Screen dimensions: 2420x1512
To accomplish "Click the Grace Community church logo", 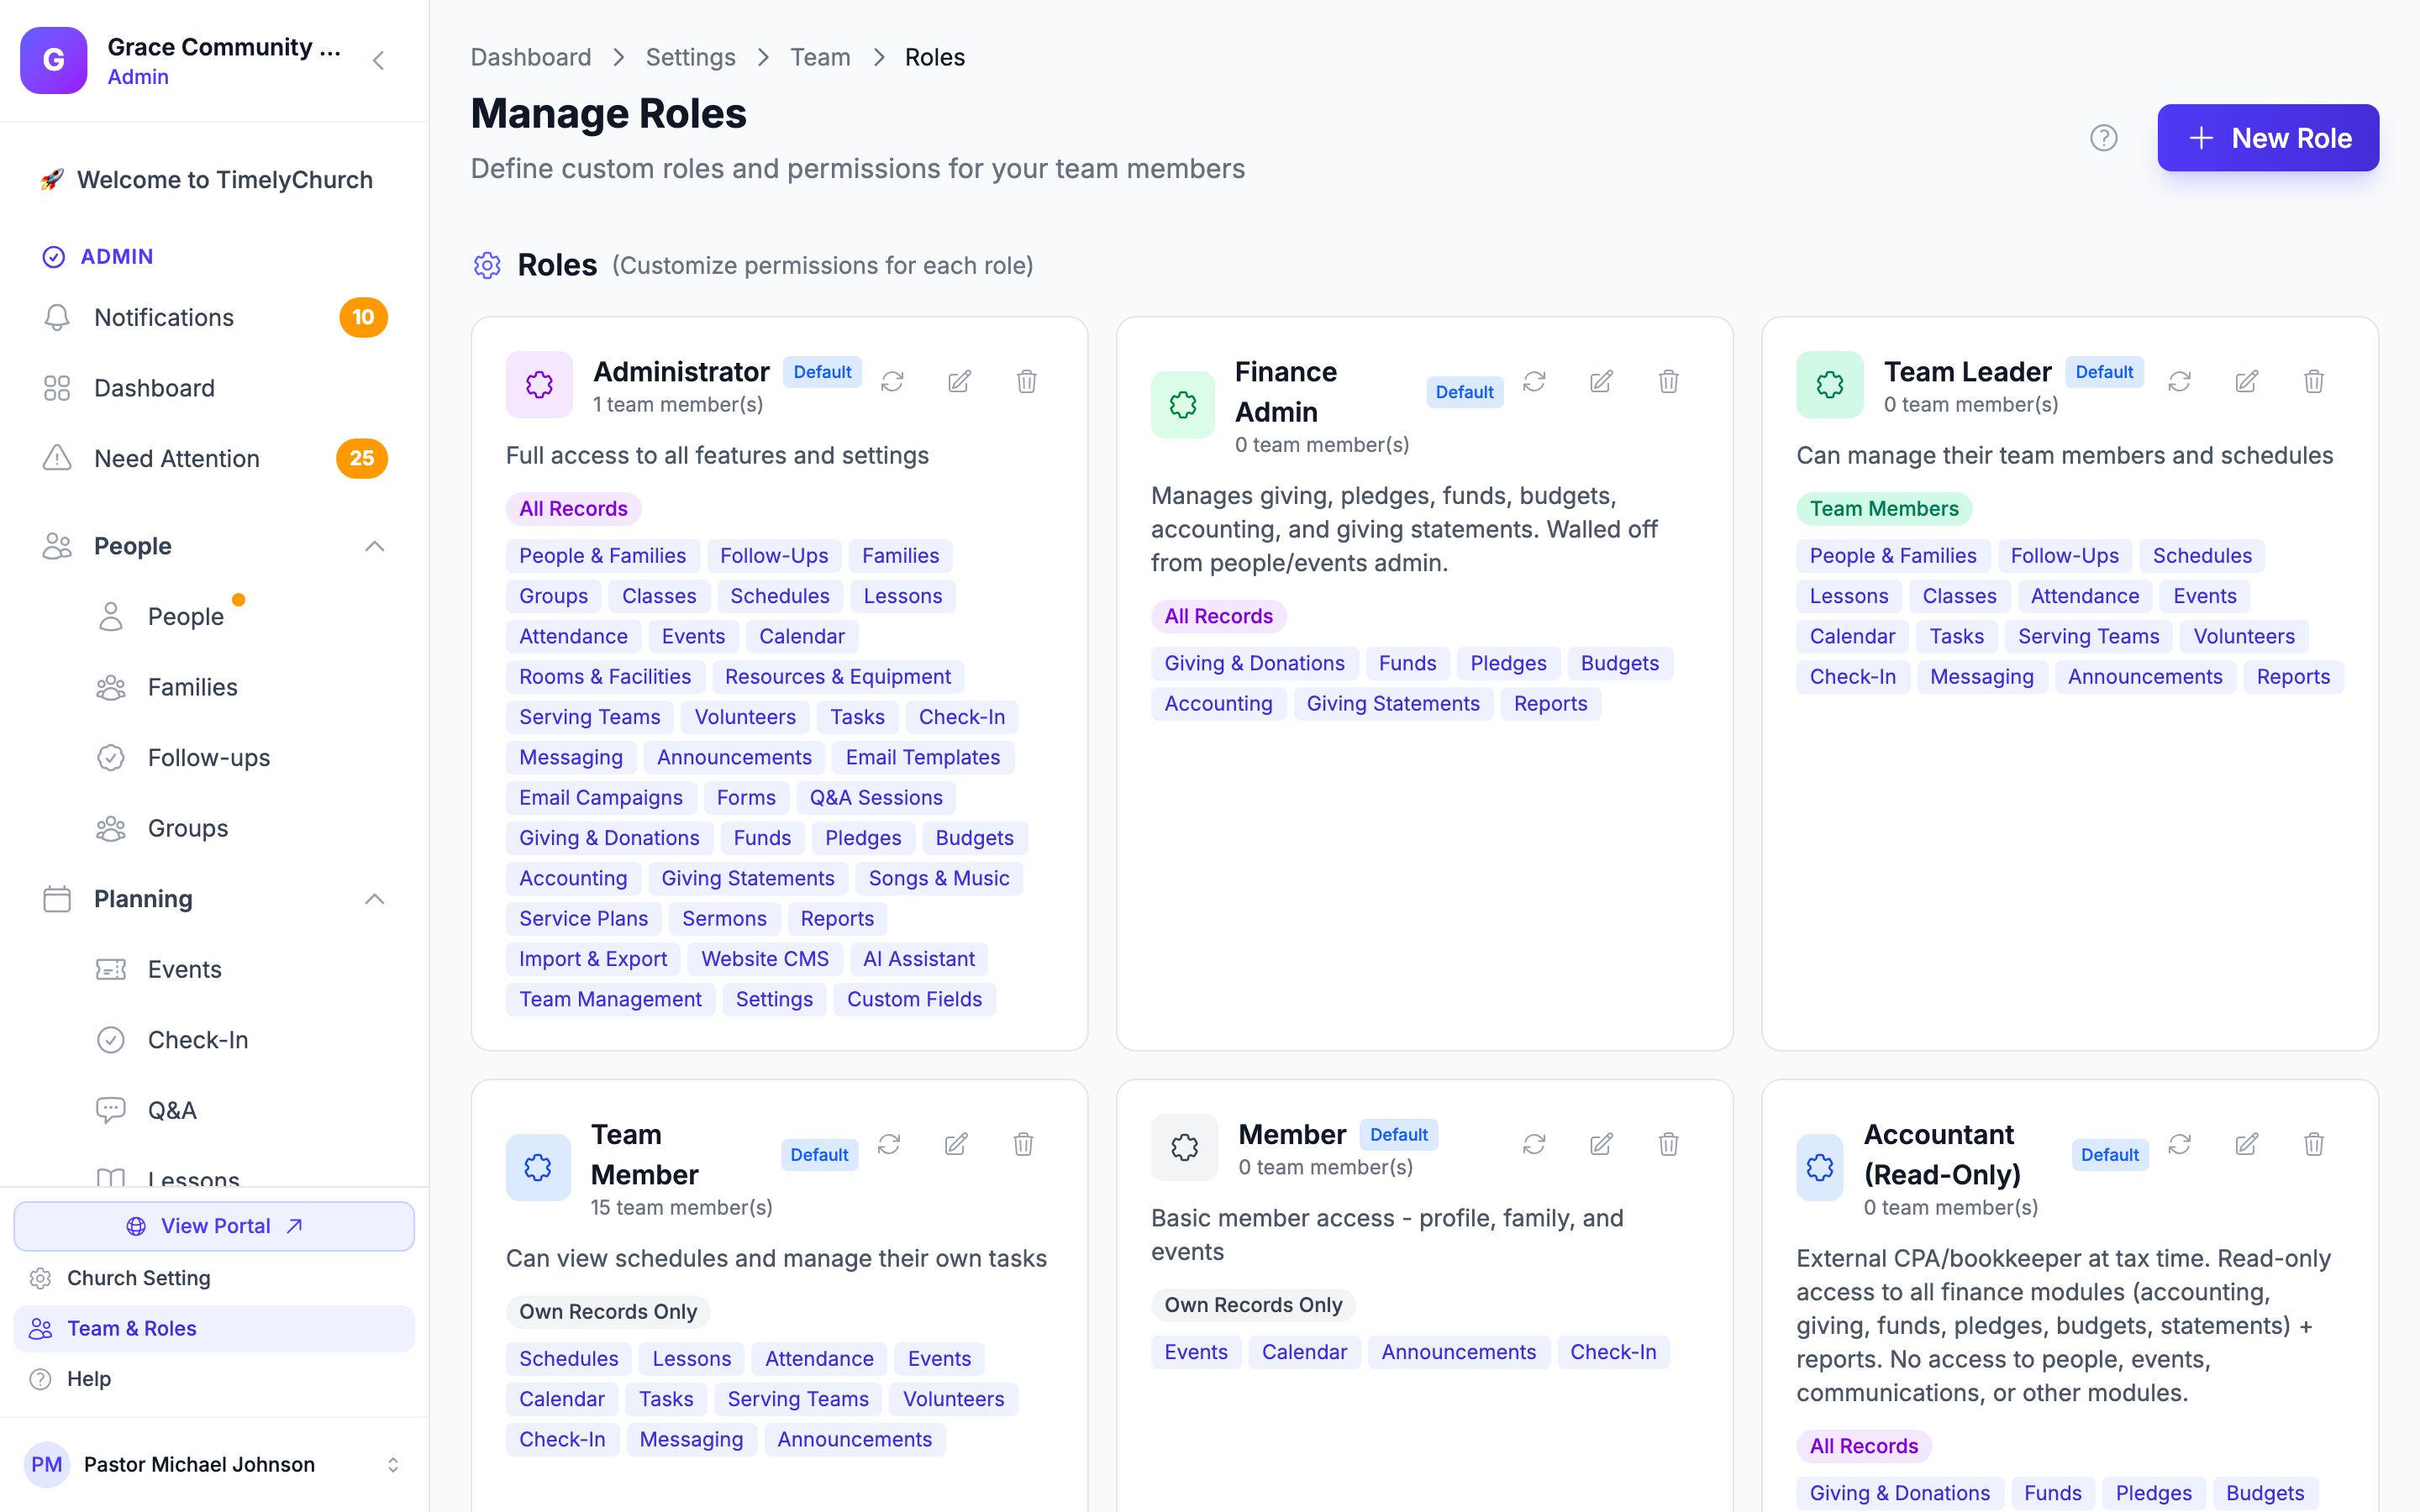I will tap(54, 60).
